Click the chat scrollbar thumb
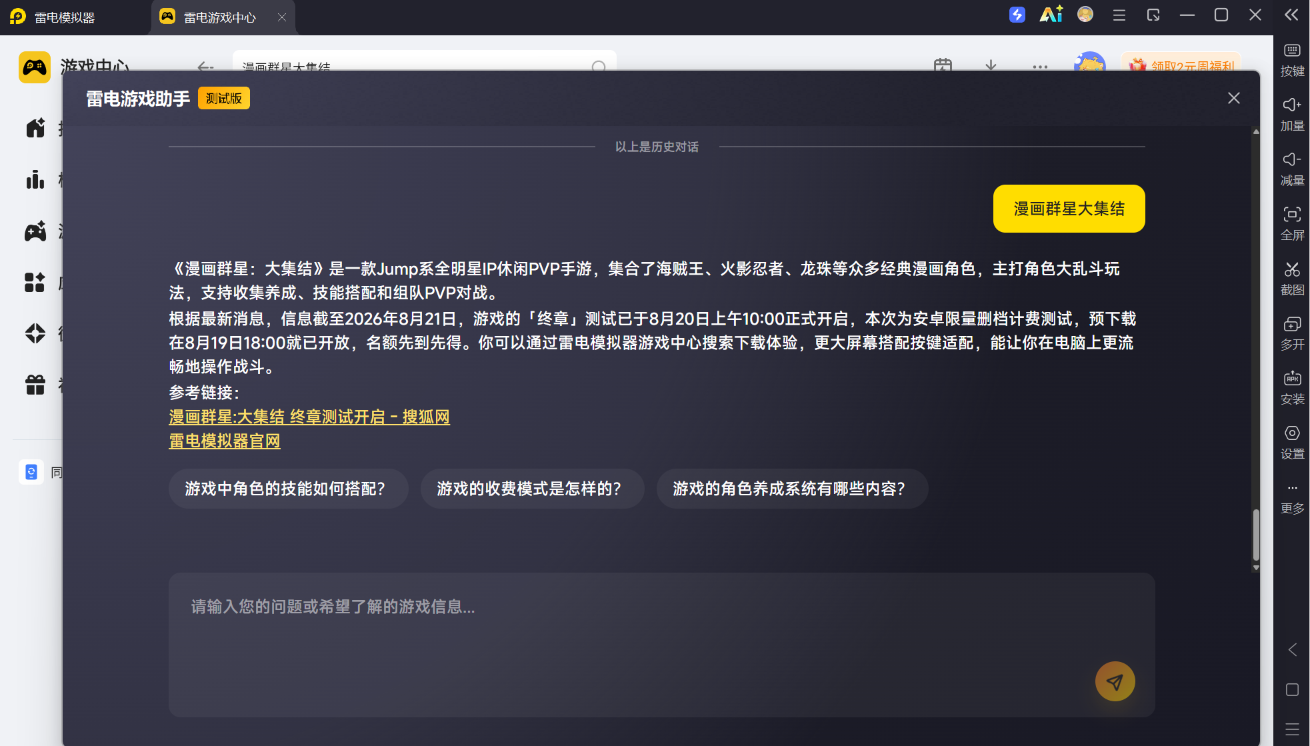The height and width of the screenshot is (746, 1310). point(1256,535)
